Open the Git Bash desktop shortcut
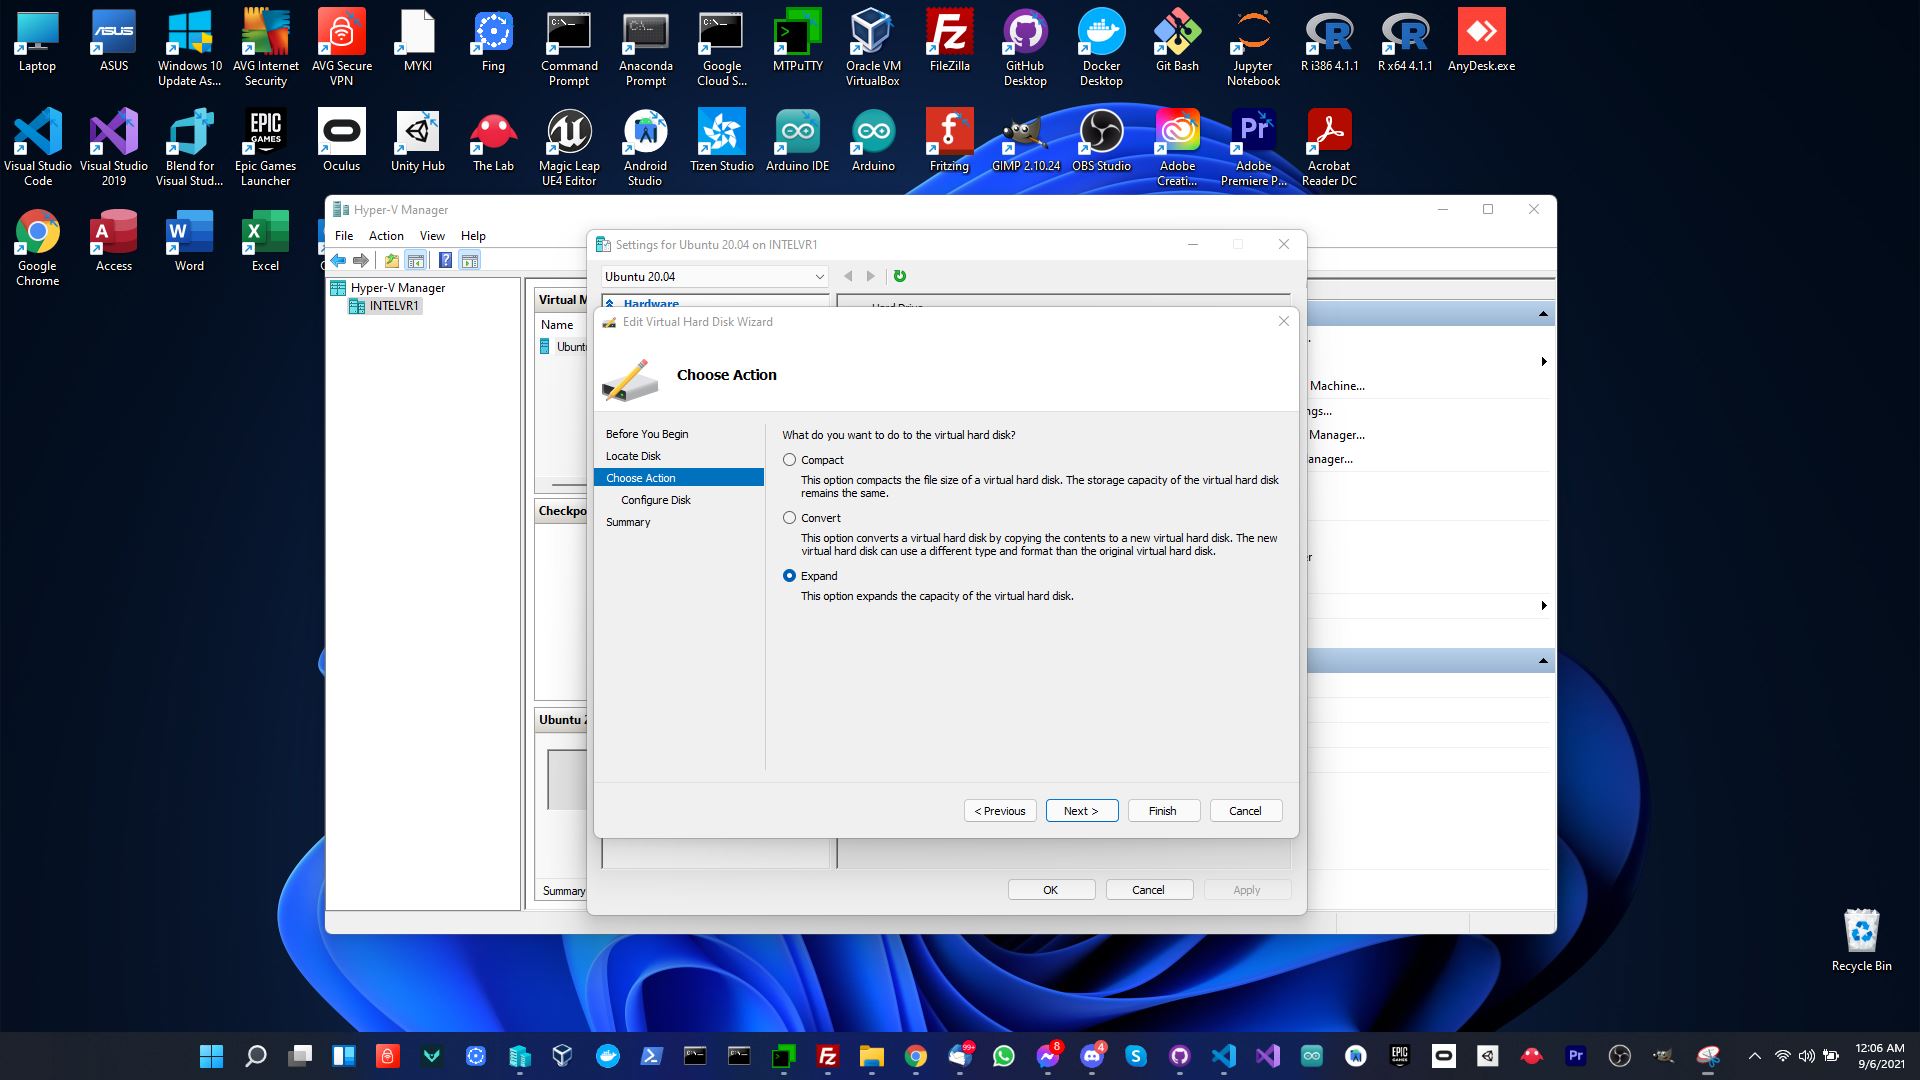 tap(1177, 40)
